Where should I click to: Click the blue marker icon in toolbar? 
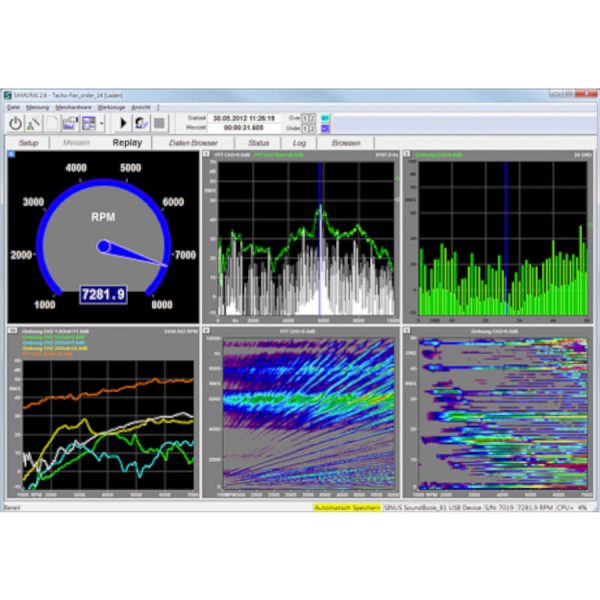pyautogui.click(x=325, y=129)
